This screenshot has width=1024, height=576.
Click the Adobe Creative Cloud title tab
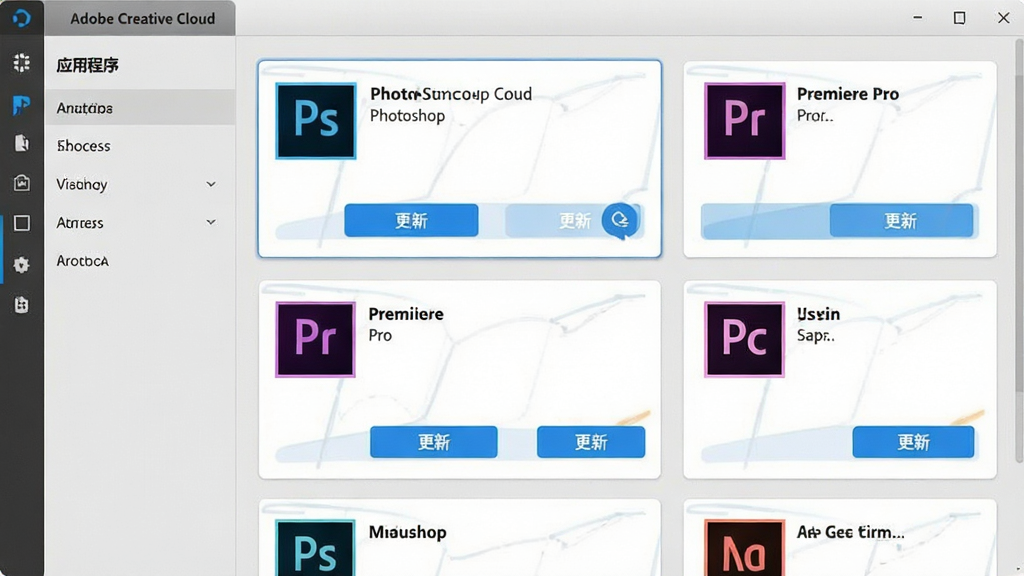tap(142, 18)
